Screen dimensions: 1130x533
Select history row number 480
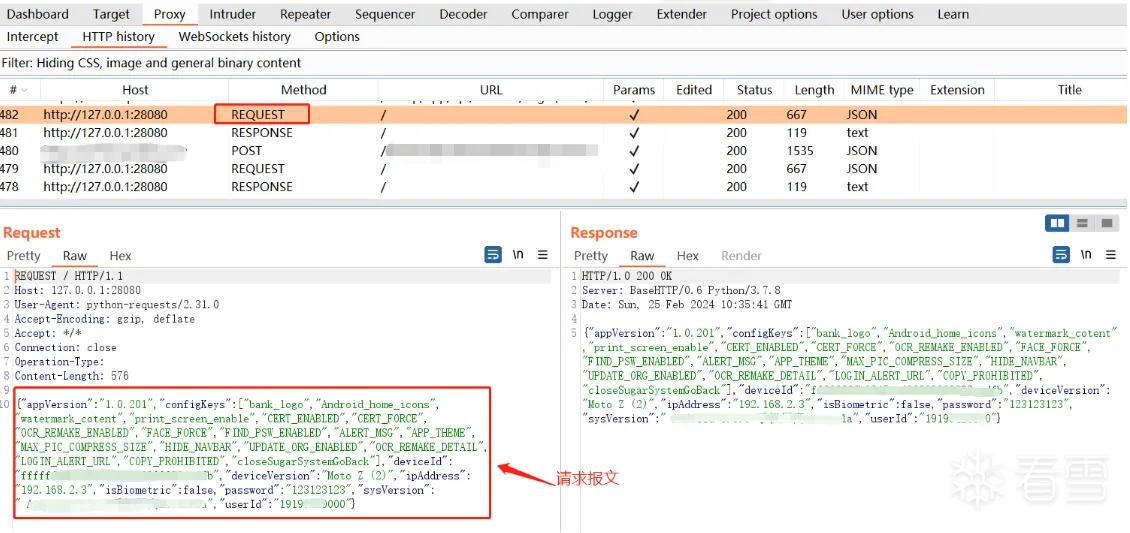point(564,151)
